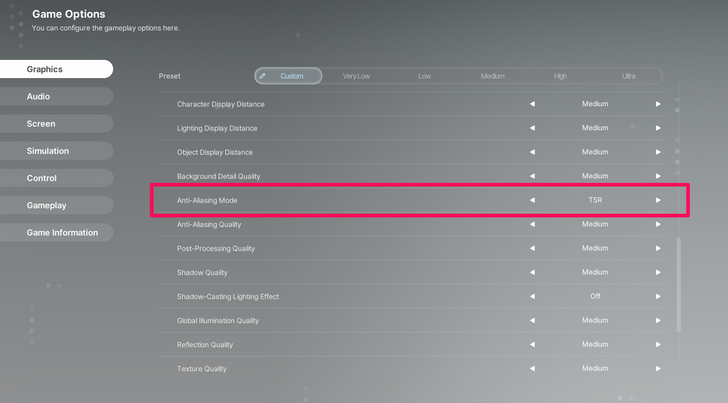Pick the High graphics preset
Image resolution: width=728 pixels, height=403 pixels.
[x=560, y=76]
